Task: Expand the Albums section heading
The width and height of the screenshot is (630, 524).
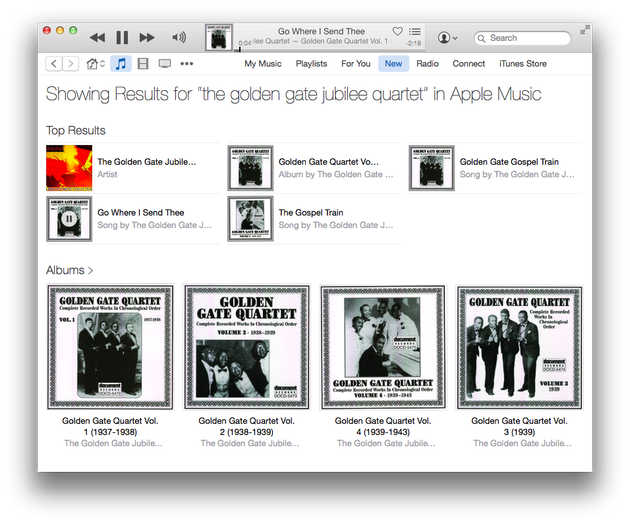Action: (x=69, y=270)
